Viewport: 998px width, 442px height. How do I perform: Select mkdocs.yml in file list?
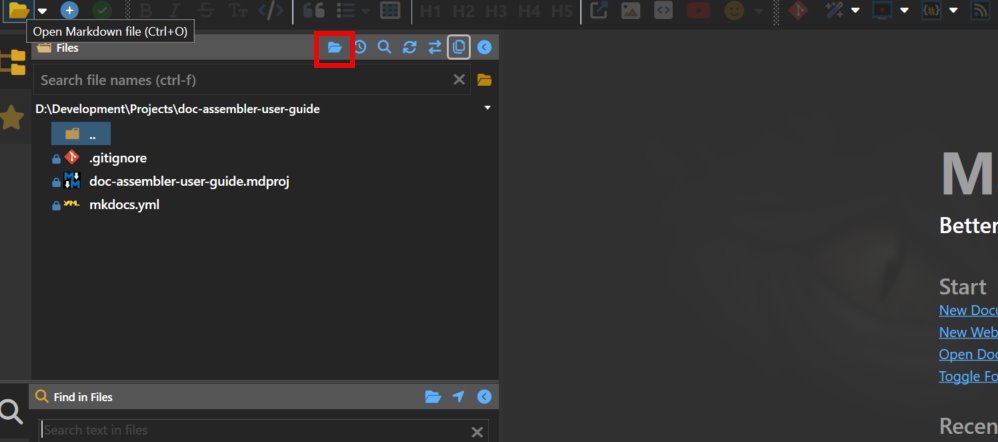[124, 205]
